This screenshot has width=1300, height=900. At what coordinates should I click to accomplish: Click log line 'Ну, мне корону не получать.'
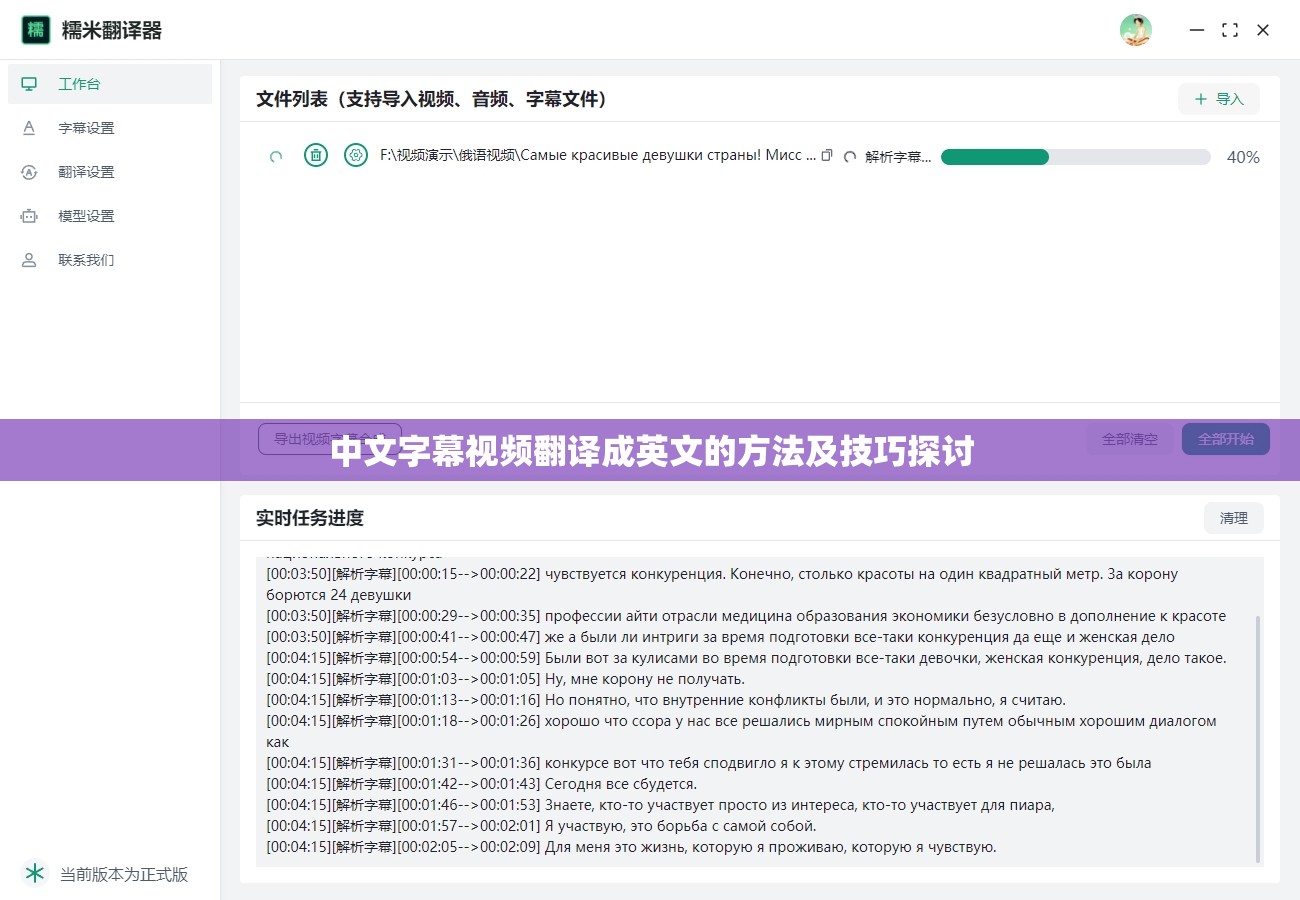[506, 679]
